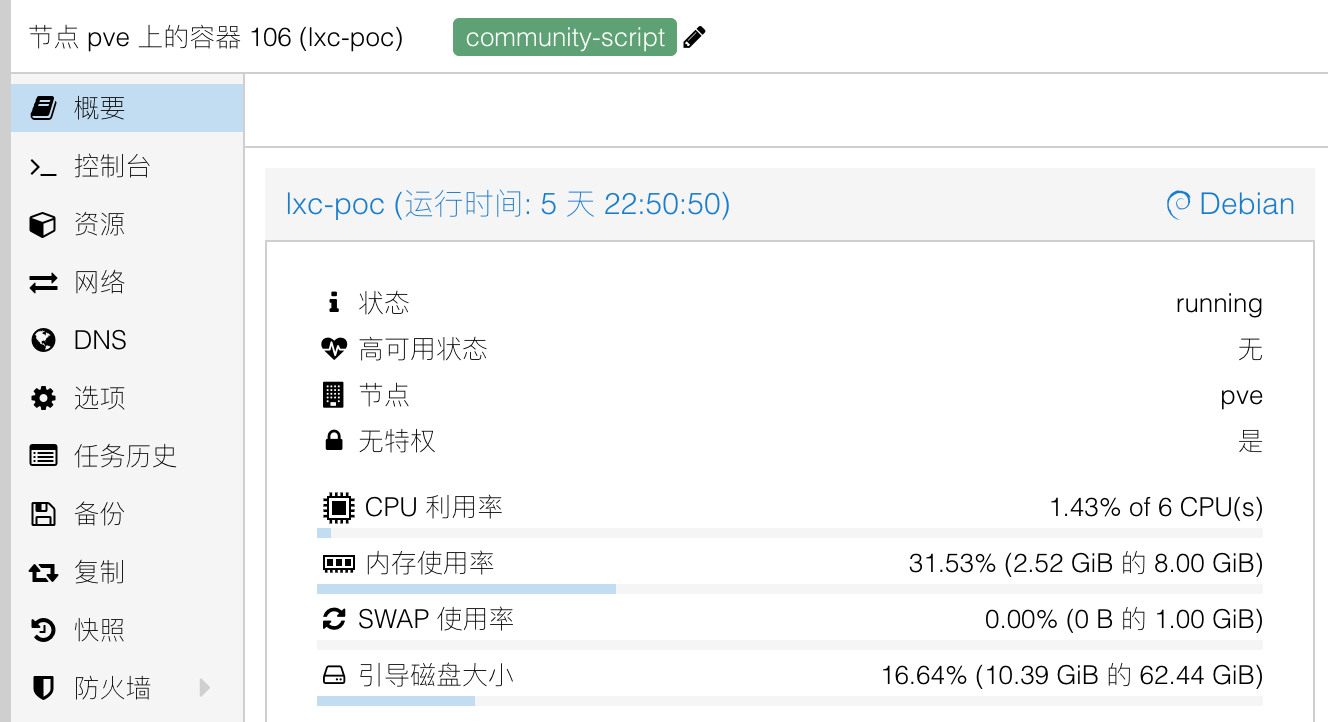Click the gear icon for 选项
Image resolution: width=1328 pixels, height=722 pixels.
(x=43, y=399)
